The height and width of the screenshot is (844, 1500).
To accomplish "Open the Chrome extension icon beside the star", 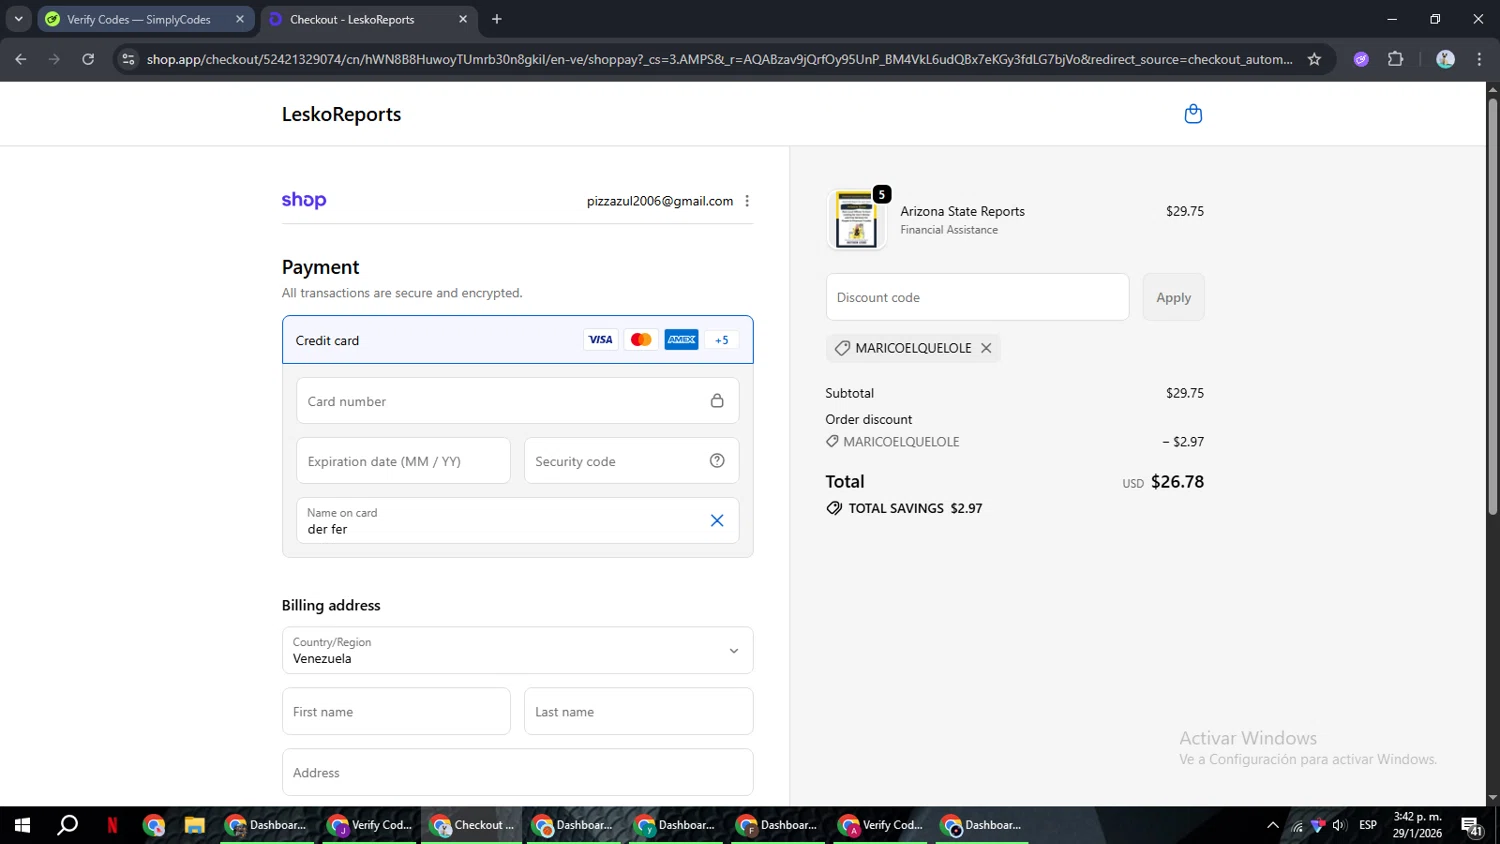I will (1361, 59).
